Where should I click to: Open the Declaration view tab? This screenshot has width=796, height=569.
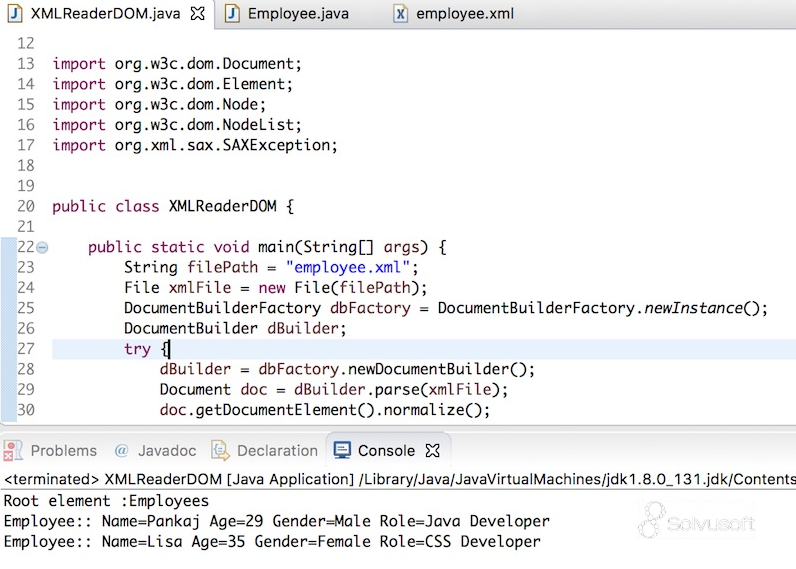click(x=277, y=451)
